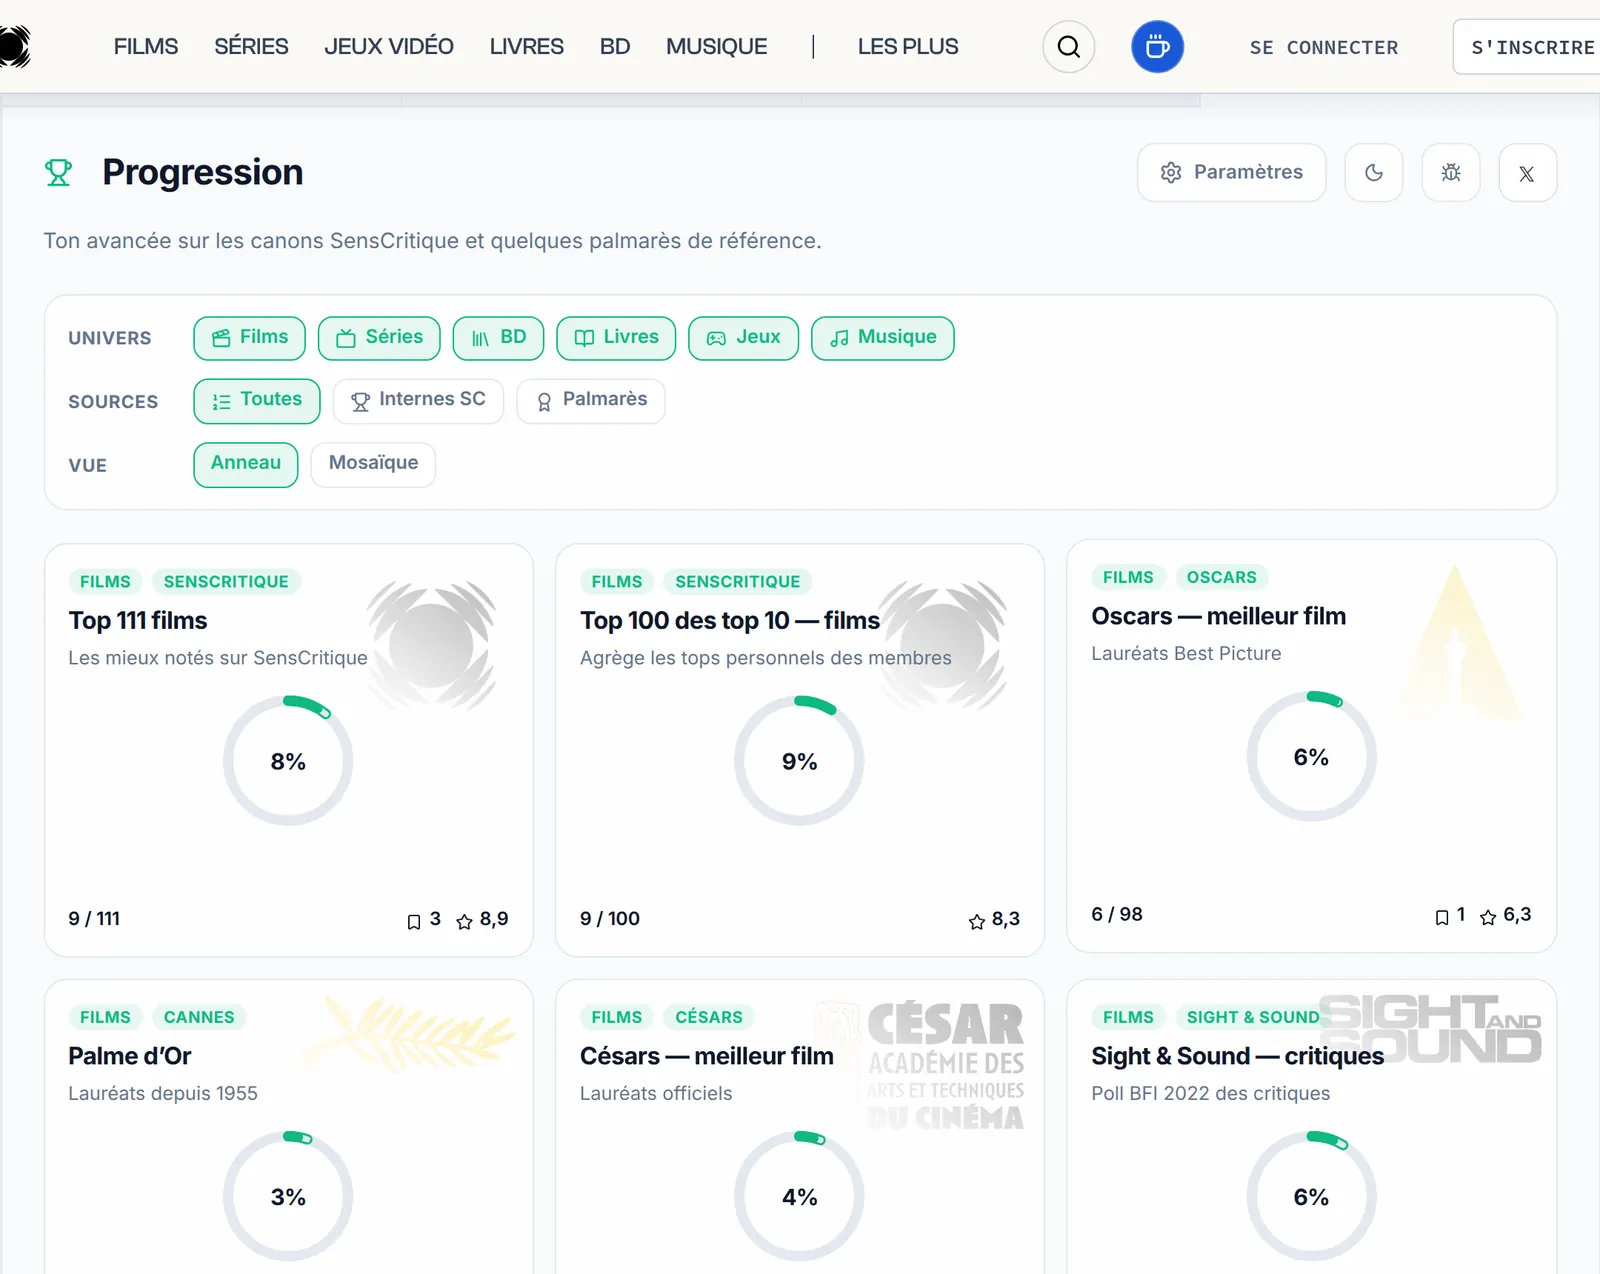Open the Palme d'Or card title
Viewport: 1600px width, 1274px height.
(130, 1056)
